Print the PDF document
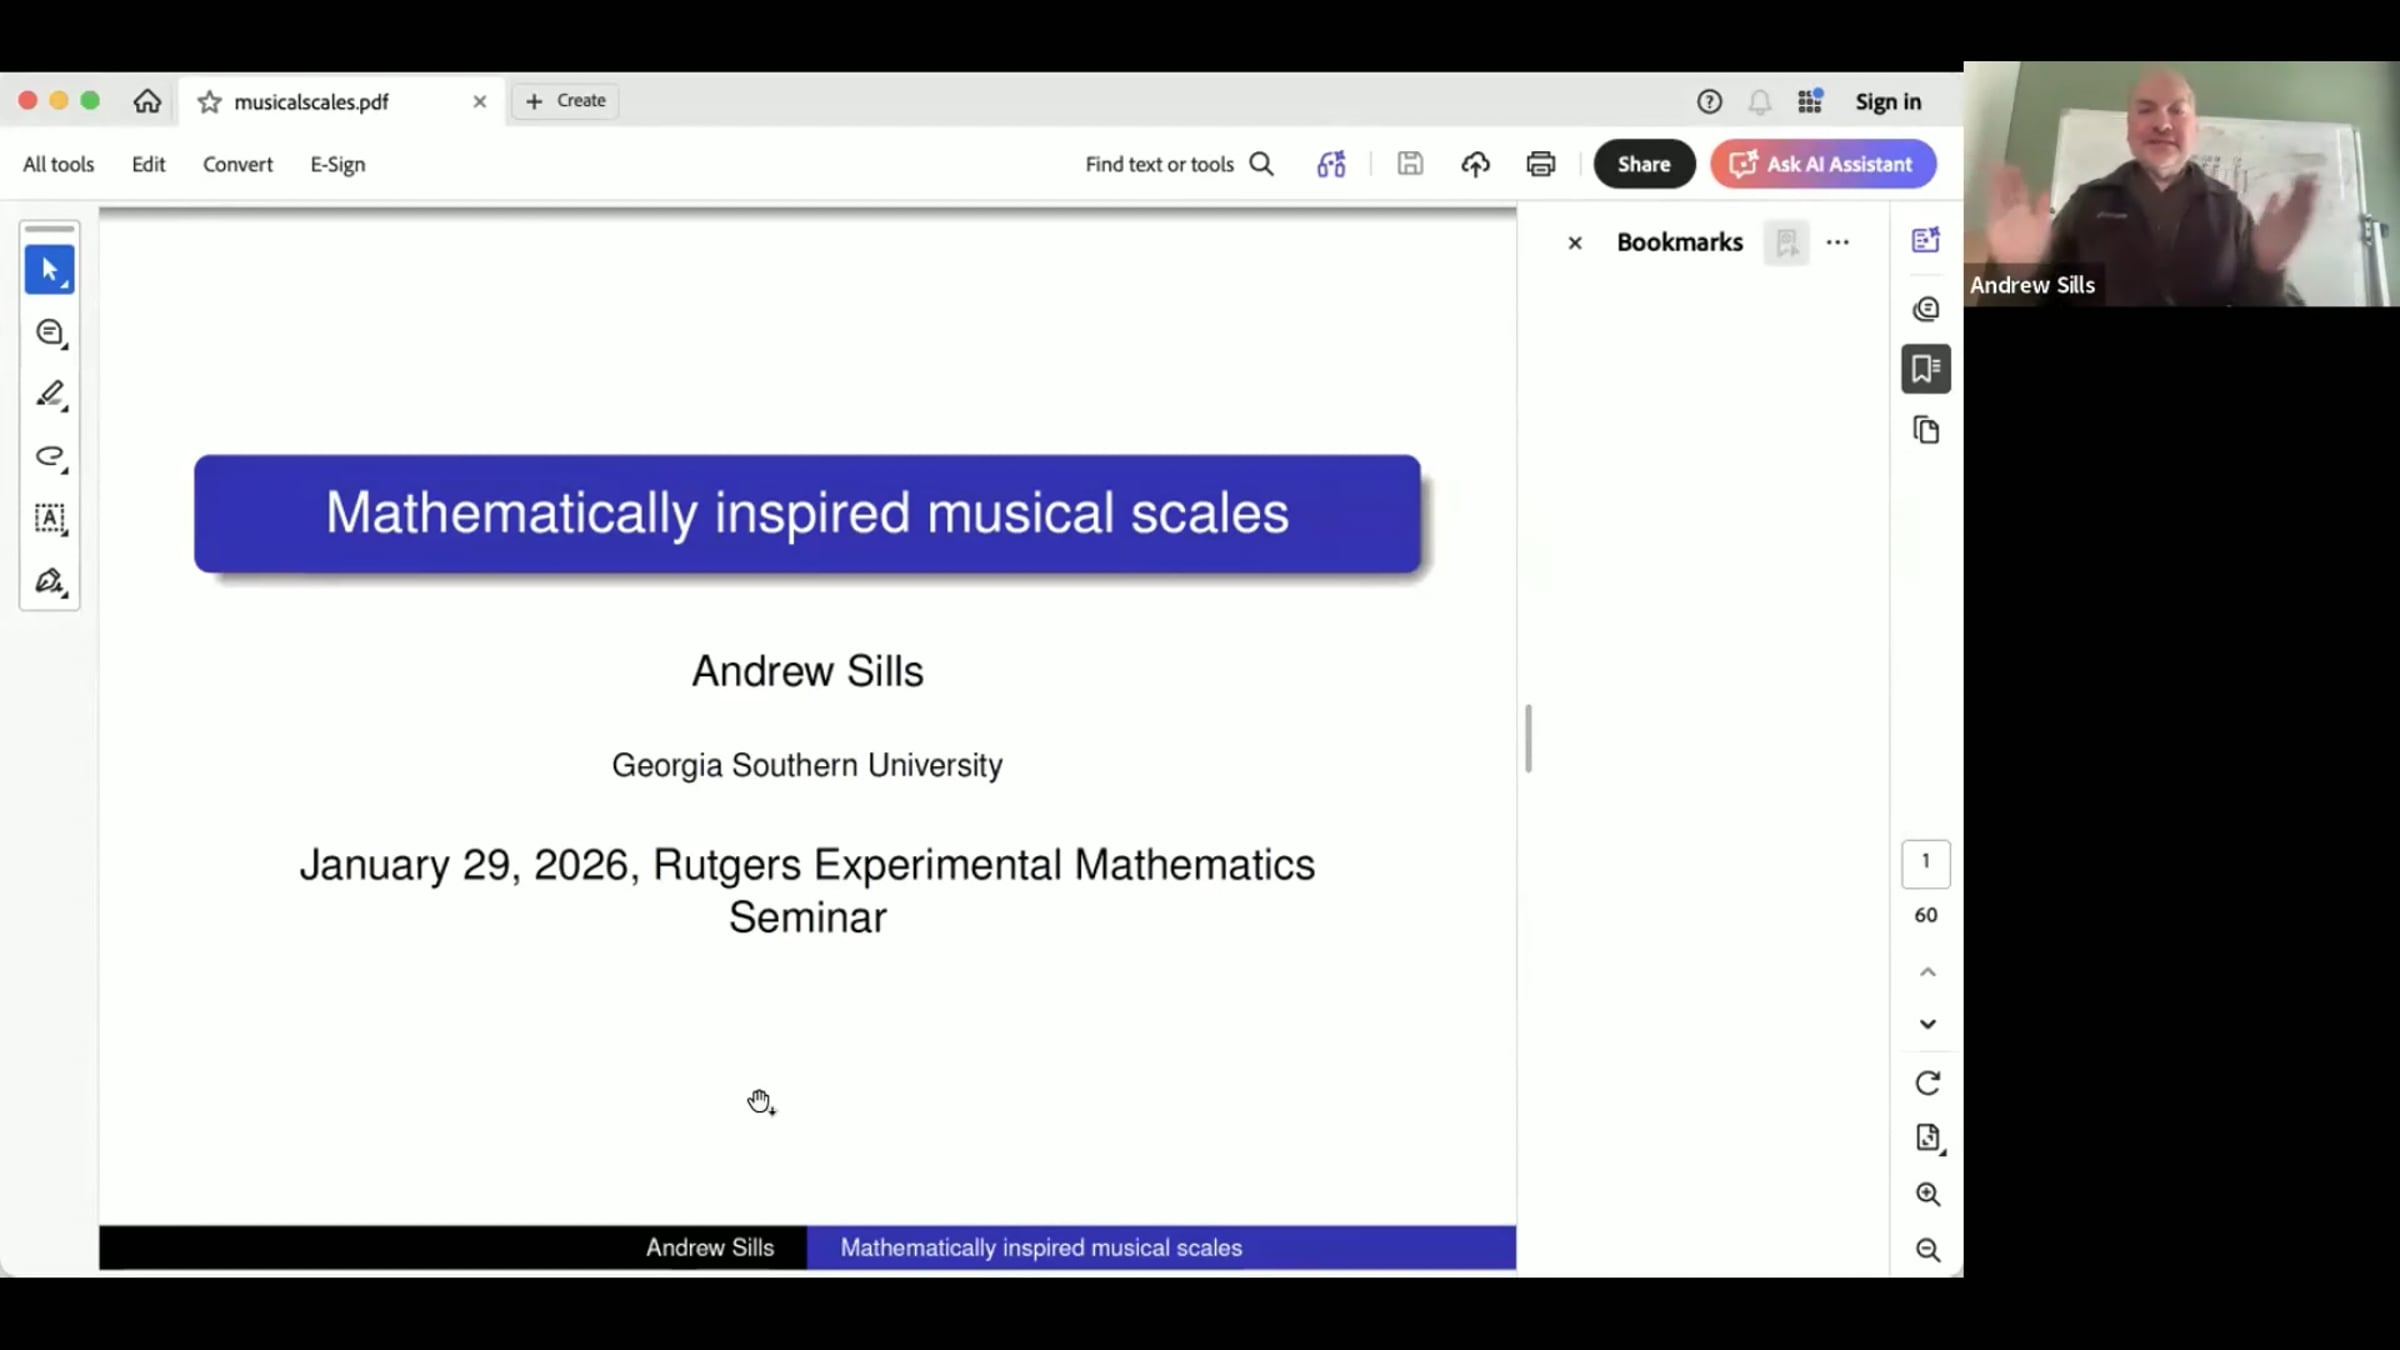The image size is (2400, 1350). [1541, 164]
